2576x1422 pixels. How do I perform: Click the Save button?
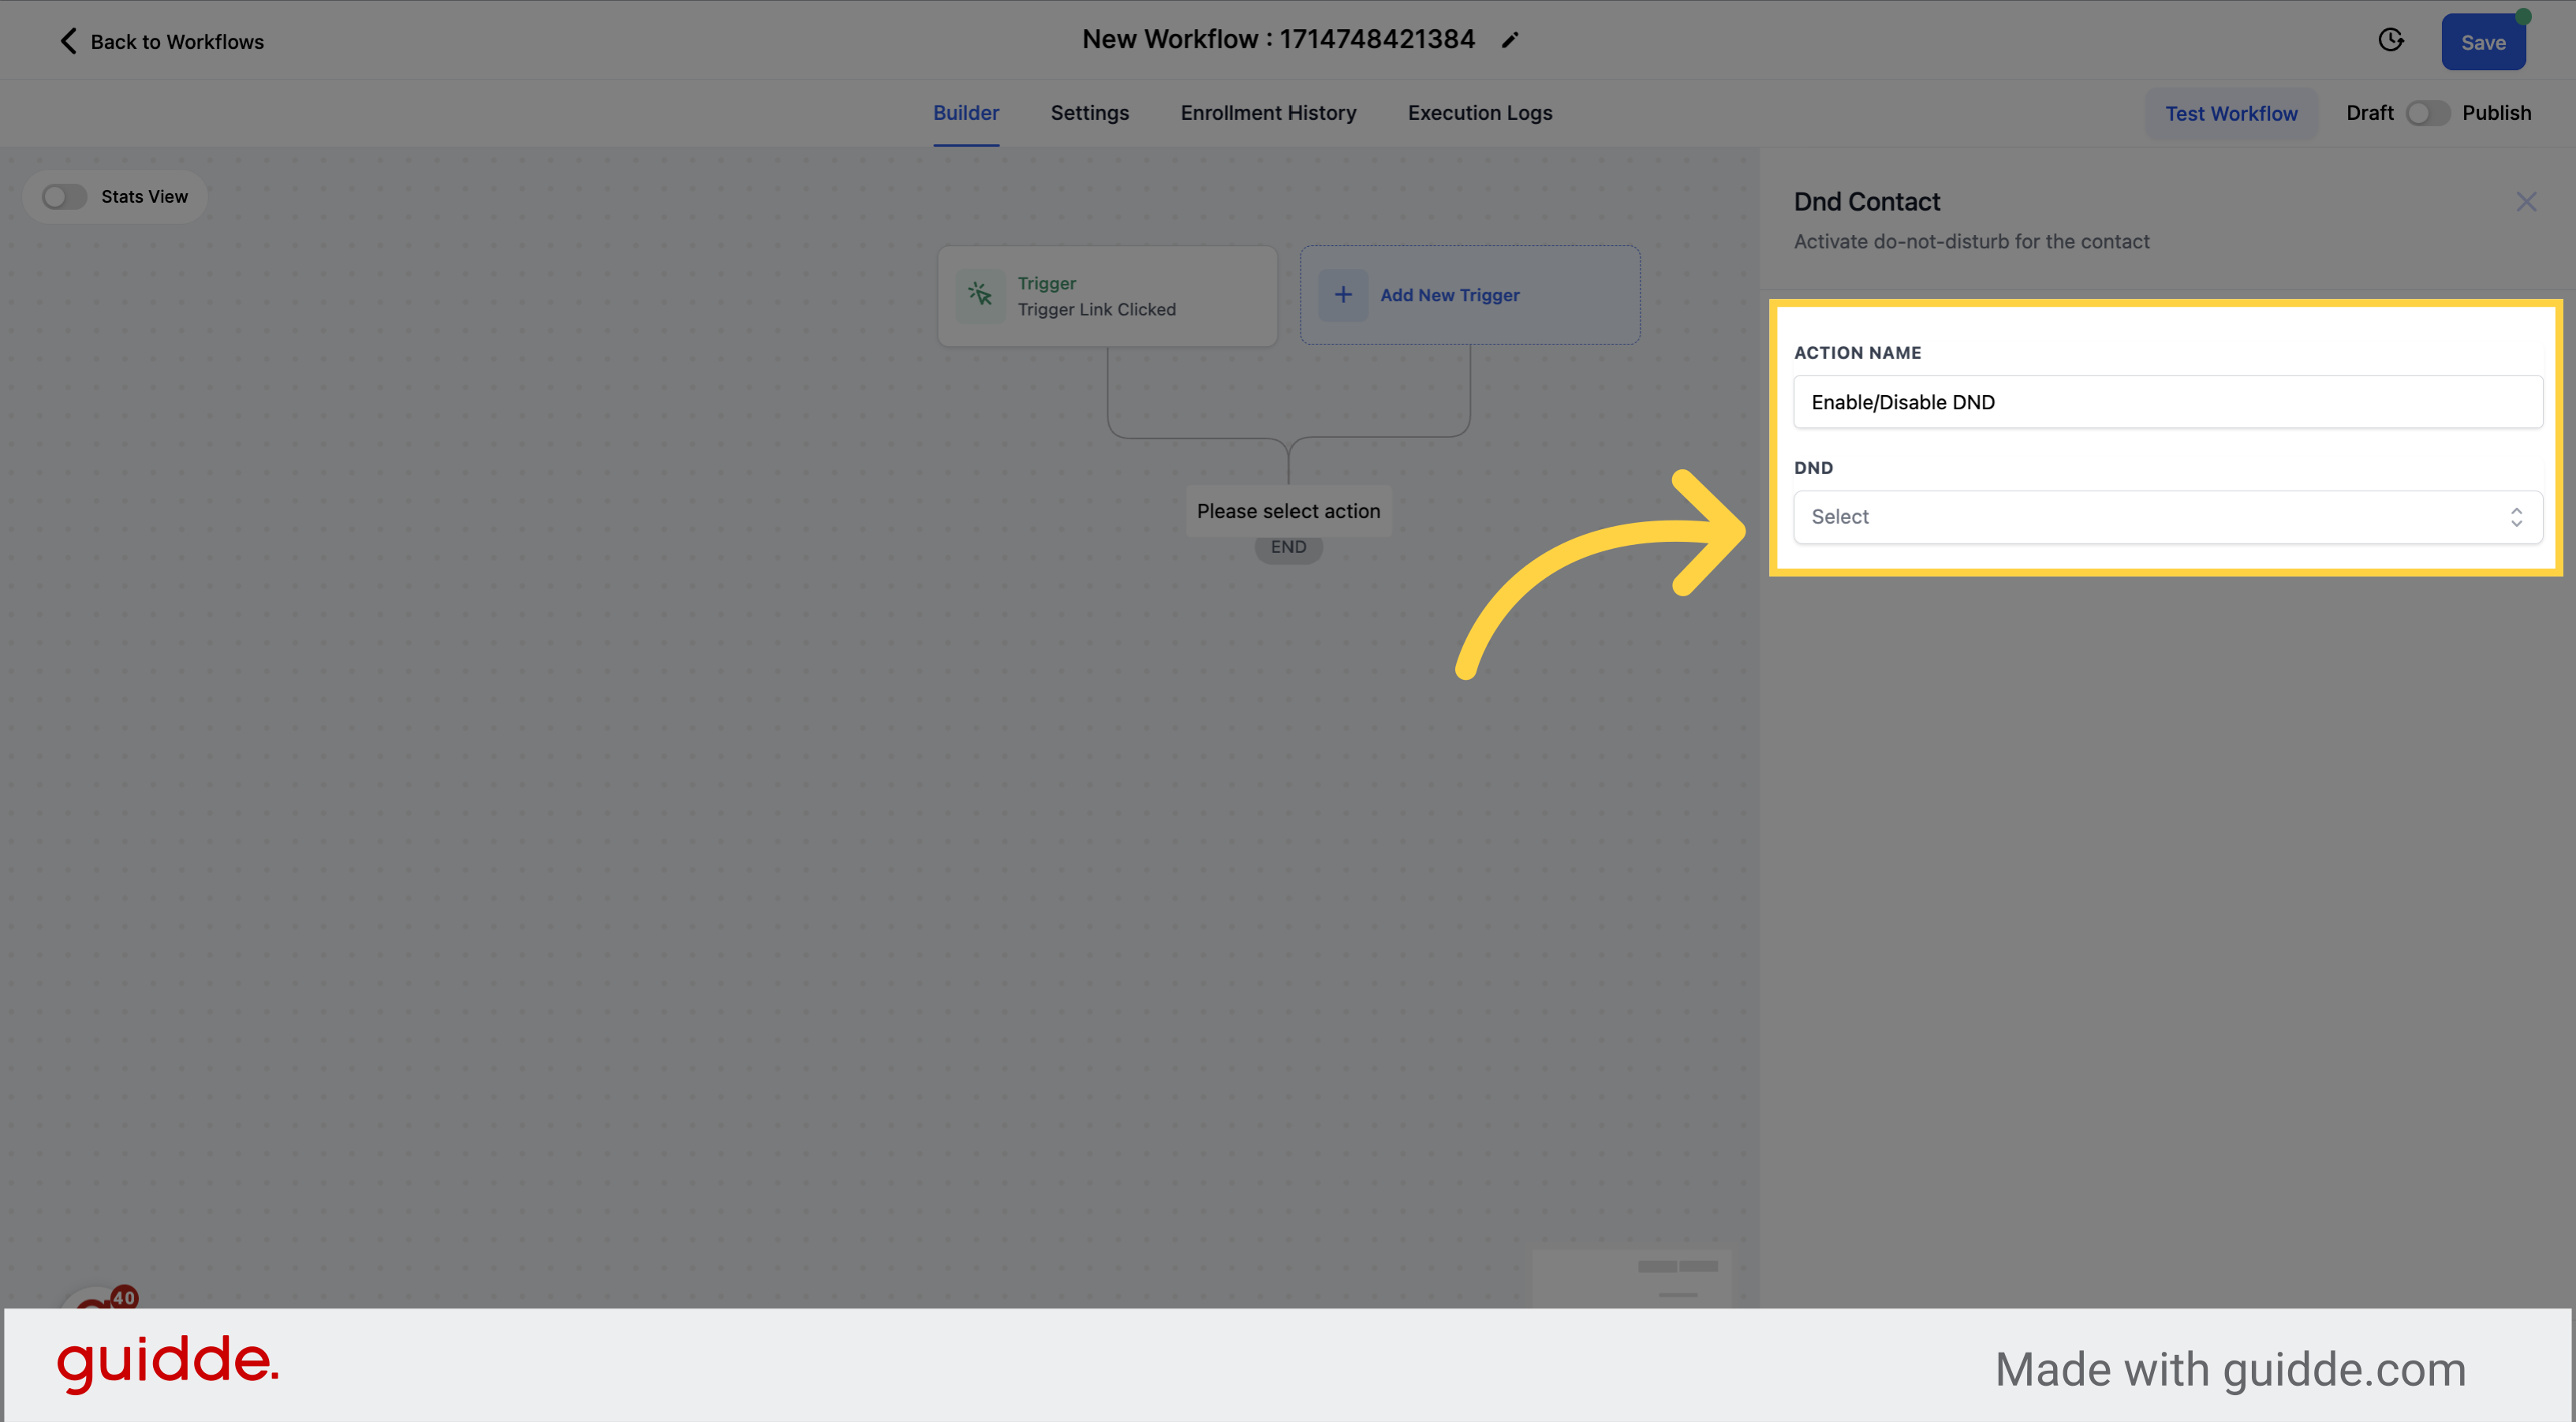[2482, 42]
